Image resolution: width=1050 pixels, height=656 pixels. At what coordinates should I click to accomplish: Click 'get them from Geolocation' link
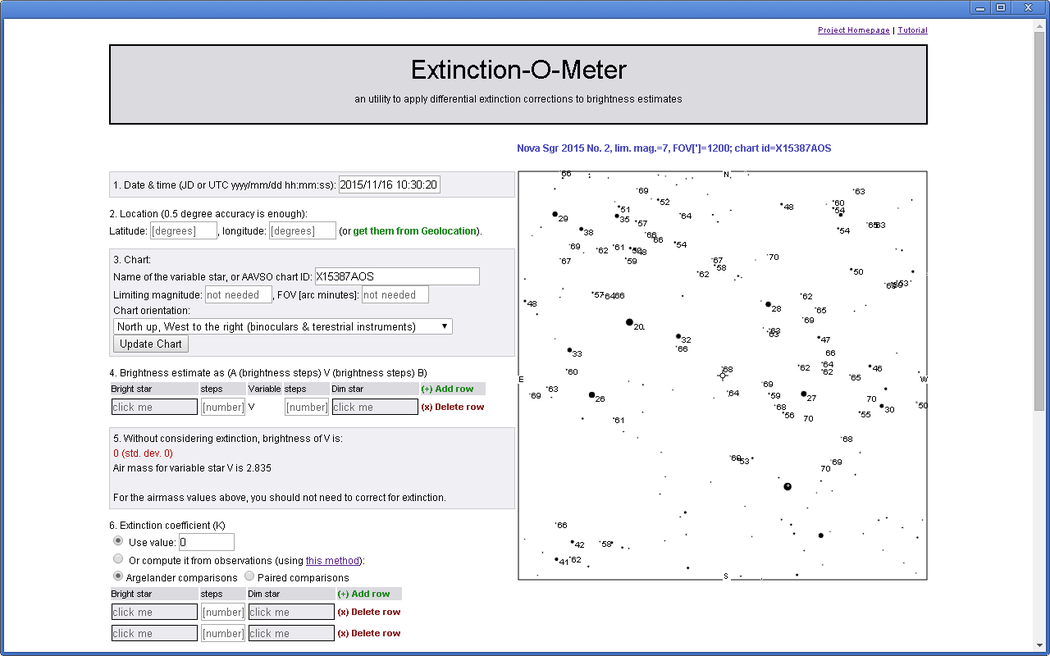[x=415, y=231]
